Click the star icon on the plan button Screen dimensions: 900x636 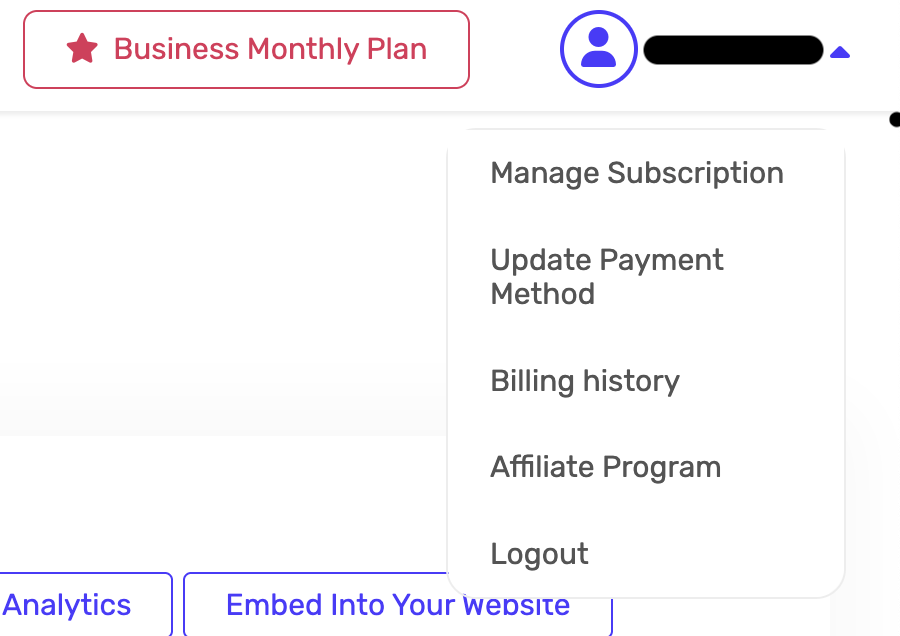coord(82,49)
